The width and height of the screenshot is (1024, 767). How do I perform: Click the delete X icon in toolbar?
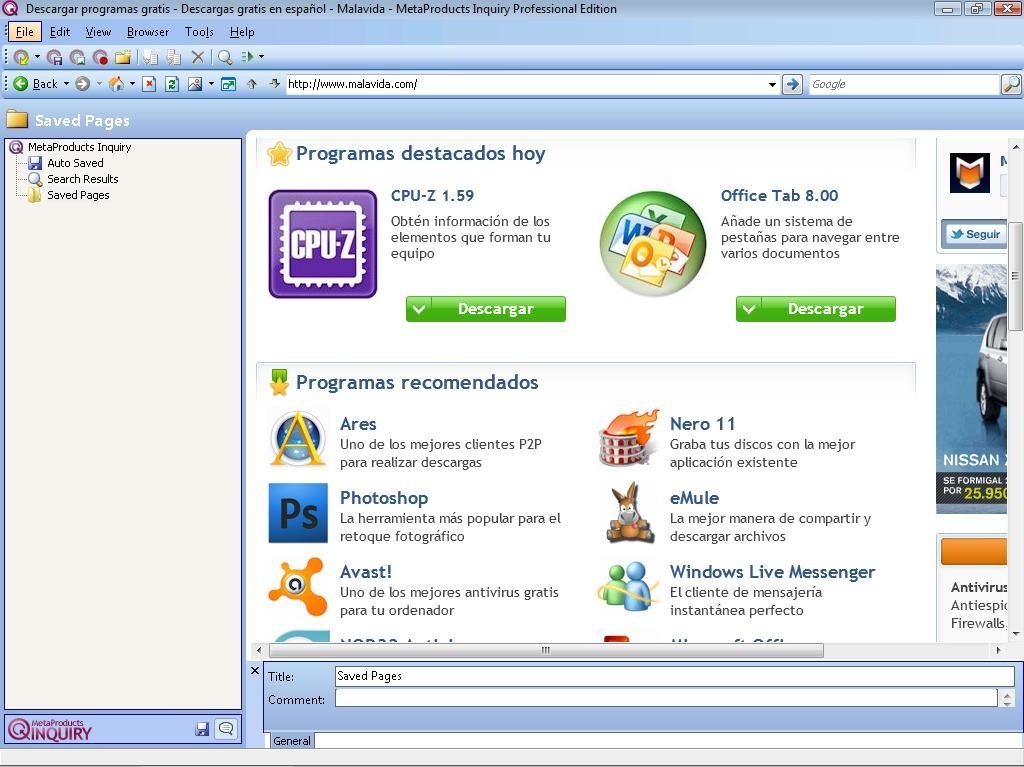[198, 57]
